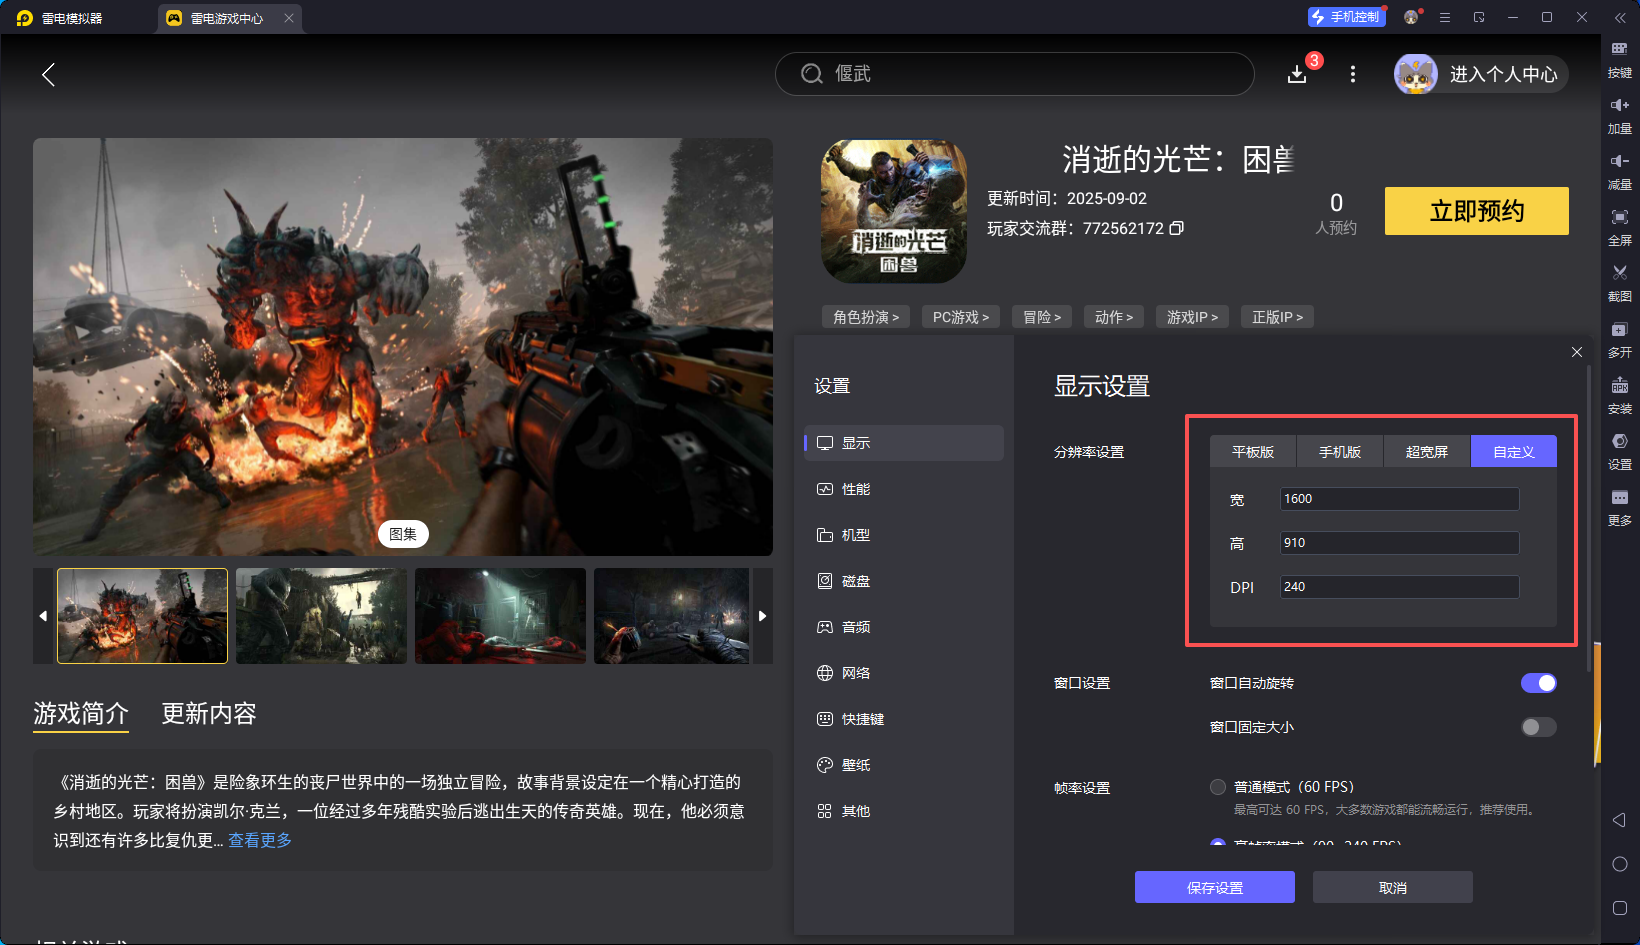Click the 查看更多 link
The height and width of the screenshot is (945, 1640).
[260, 840]
